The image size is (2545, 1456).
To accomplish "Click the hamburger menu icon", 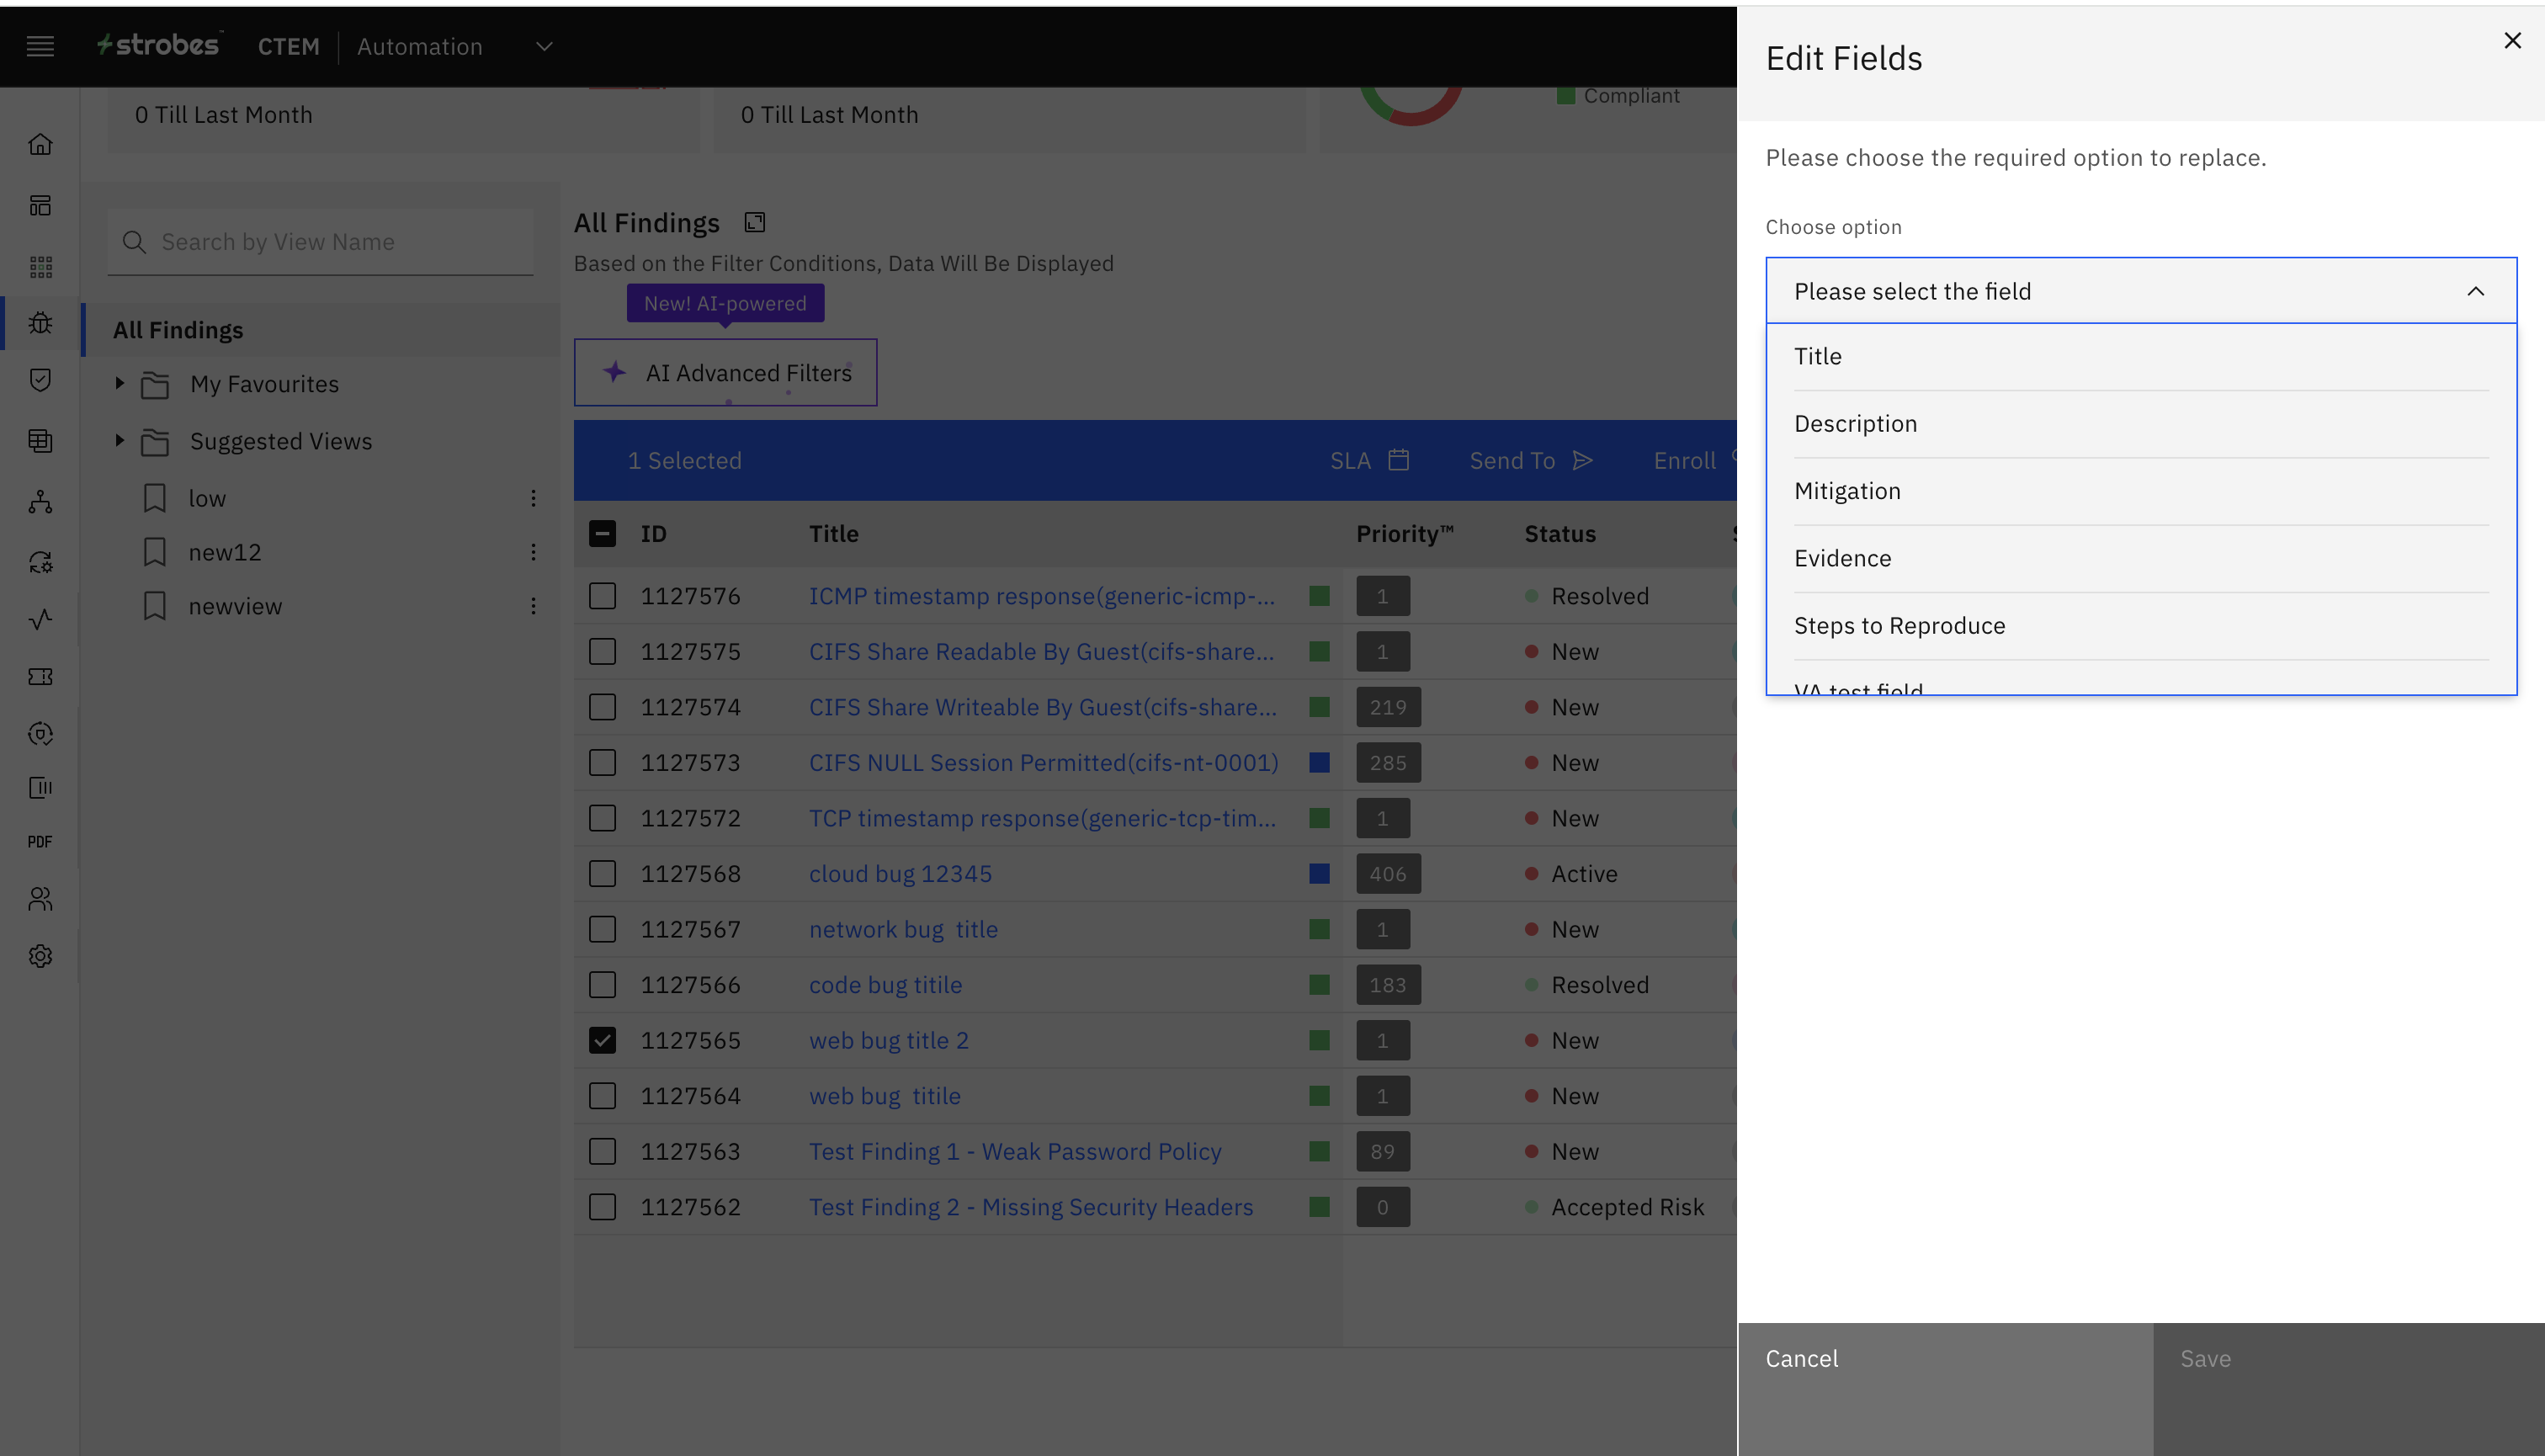I will point(40,46).
